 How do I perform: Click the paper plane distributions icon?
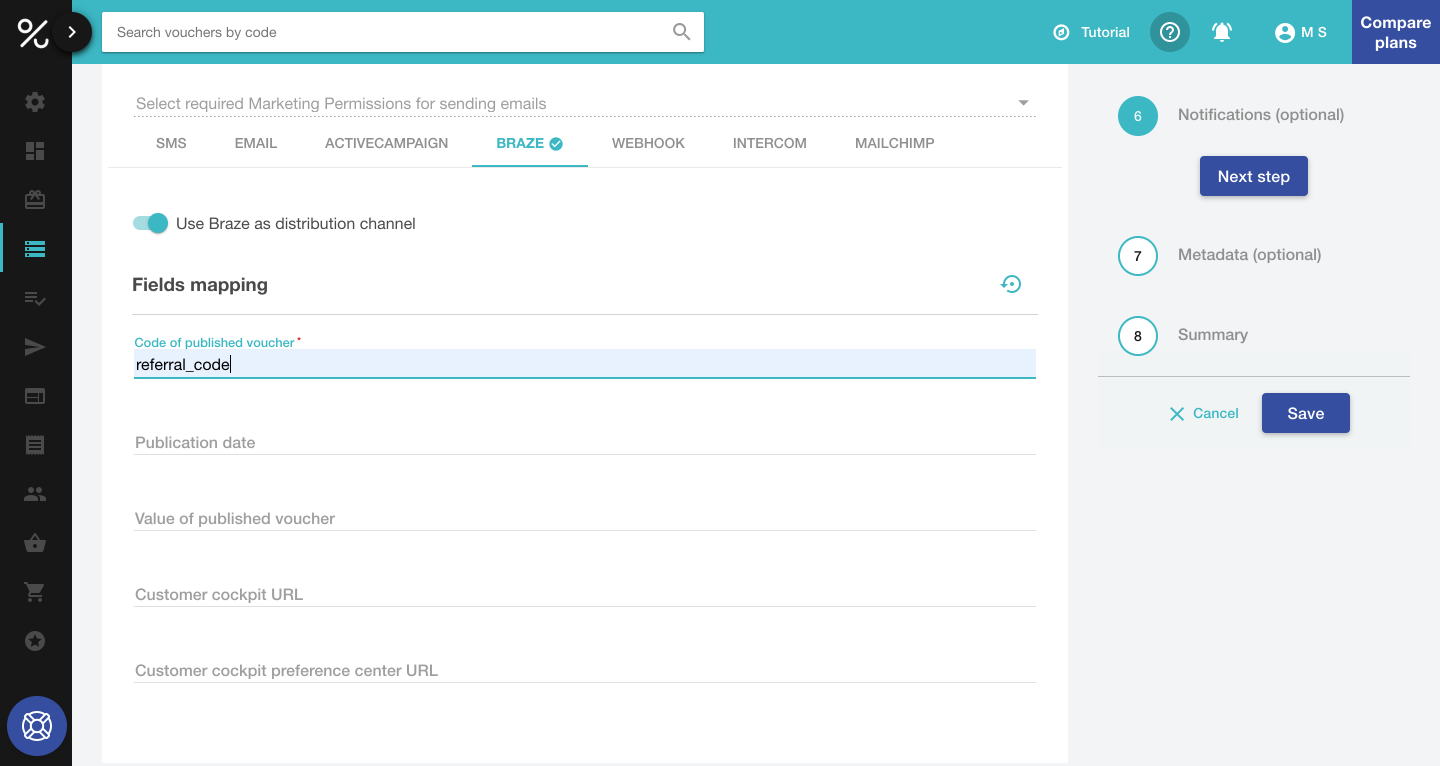pos(35,347)
